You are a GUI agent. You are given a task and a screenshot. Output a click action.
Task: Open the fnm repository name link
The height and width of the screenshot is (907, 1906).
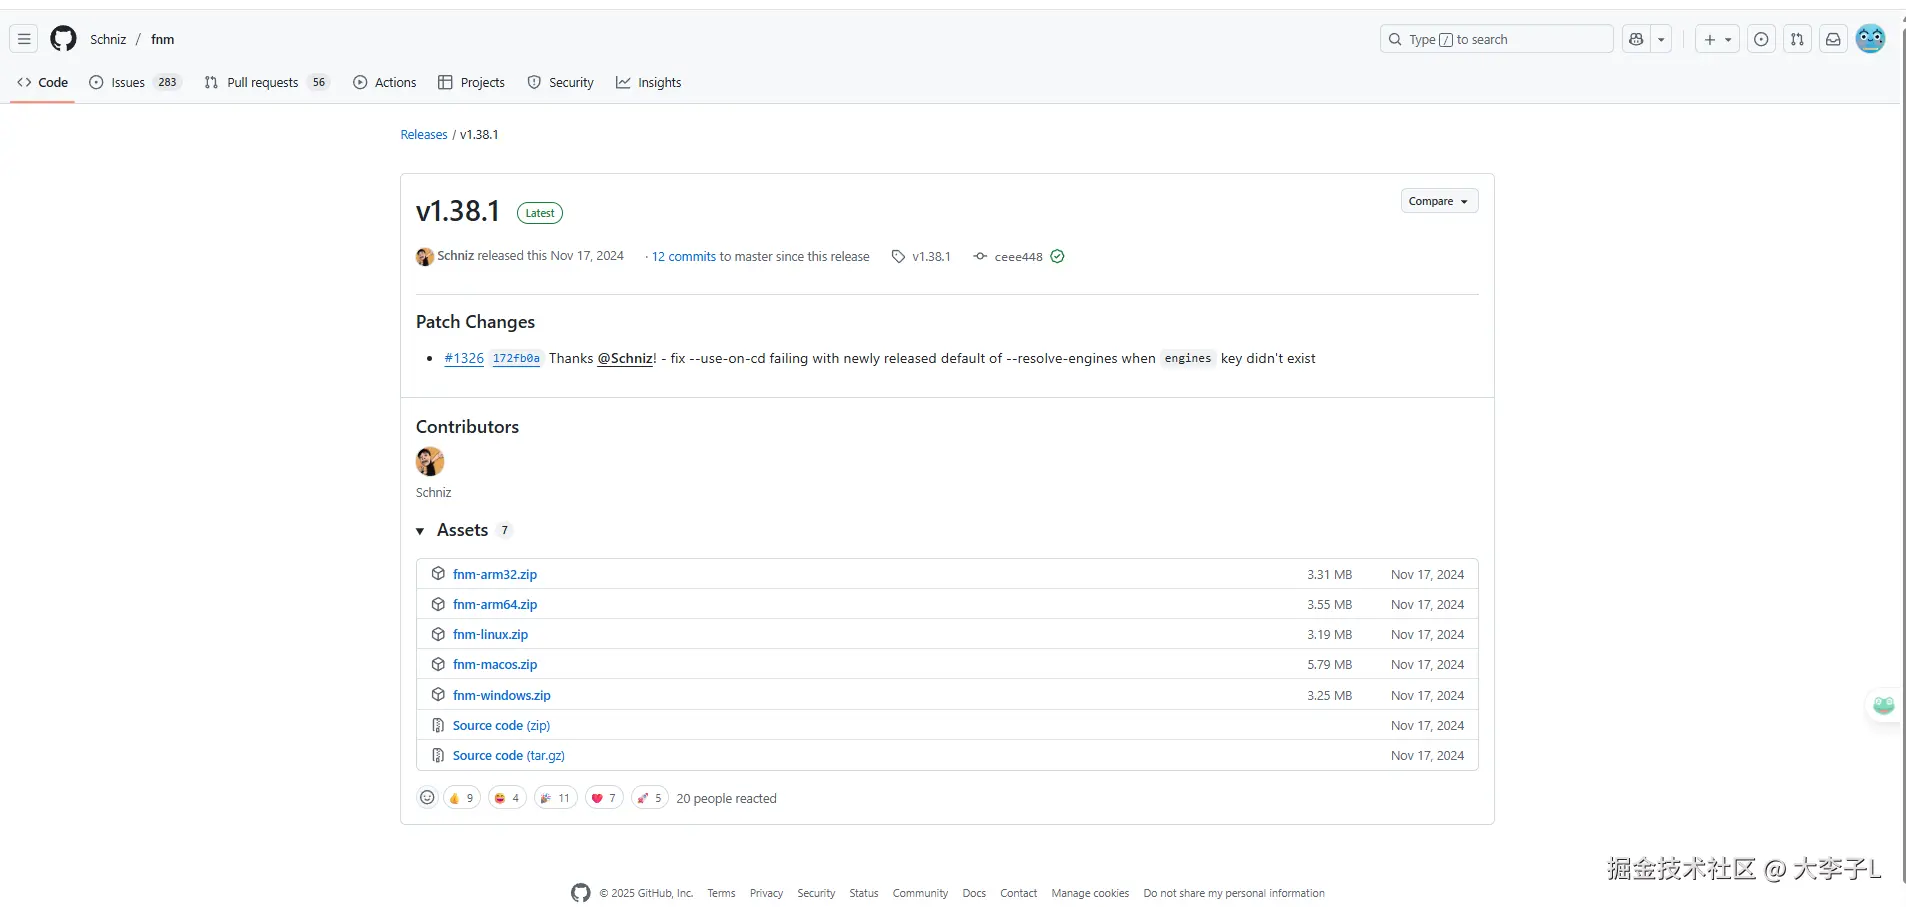[163, 39]
